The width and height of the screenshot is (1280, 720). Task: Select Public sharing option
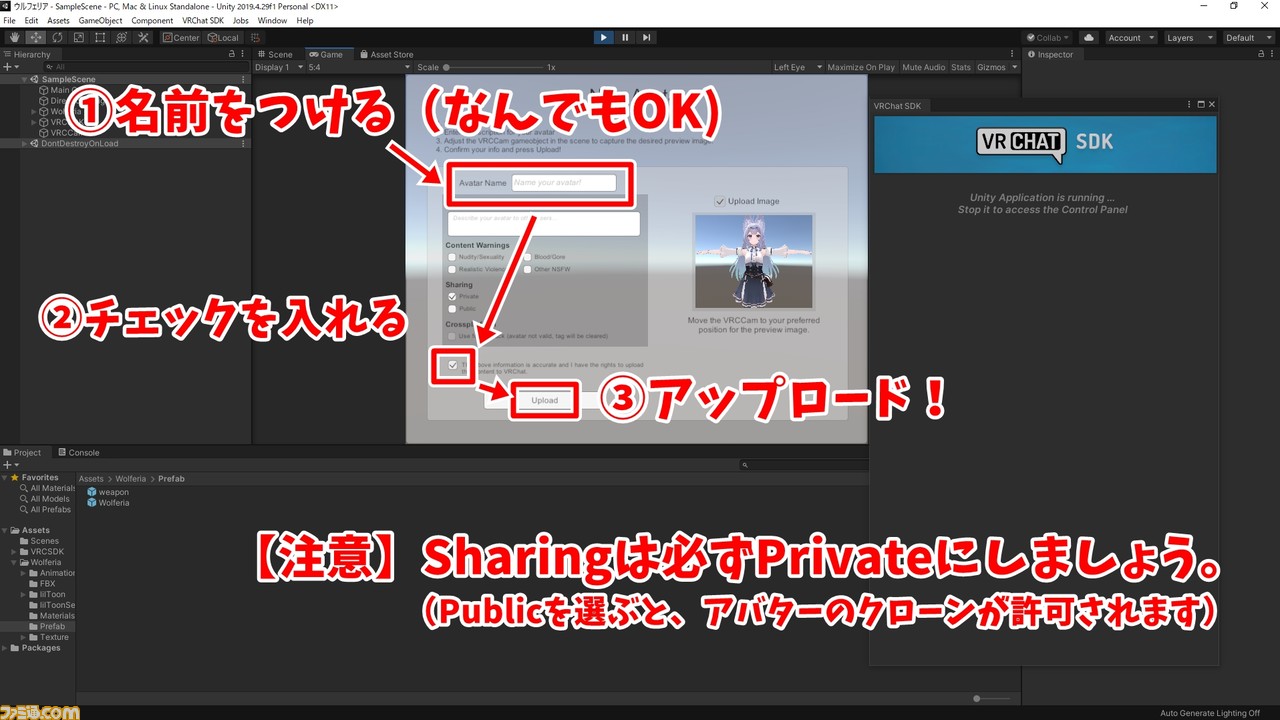452,309
